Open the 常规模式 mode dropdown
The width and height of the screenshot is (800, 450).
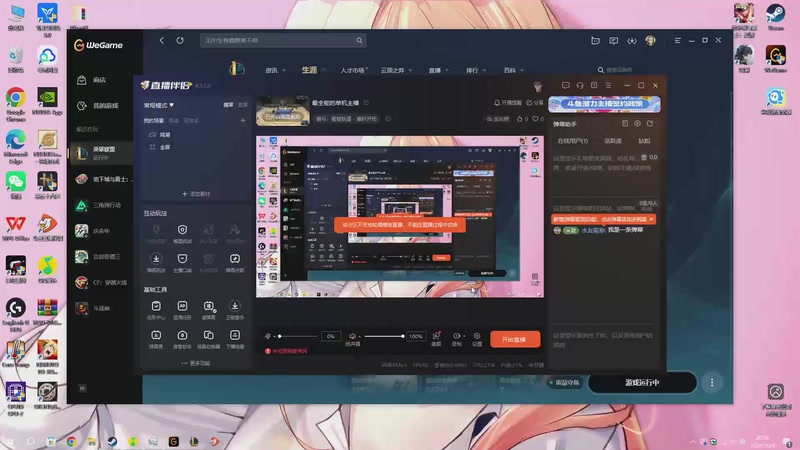tap(159, 105)
